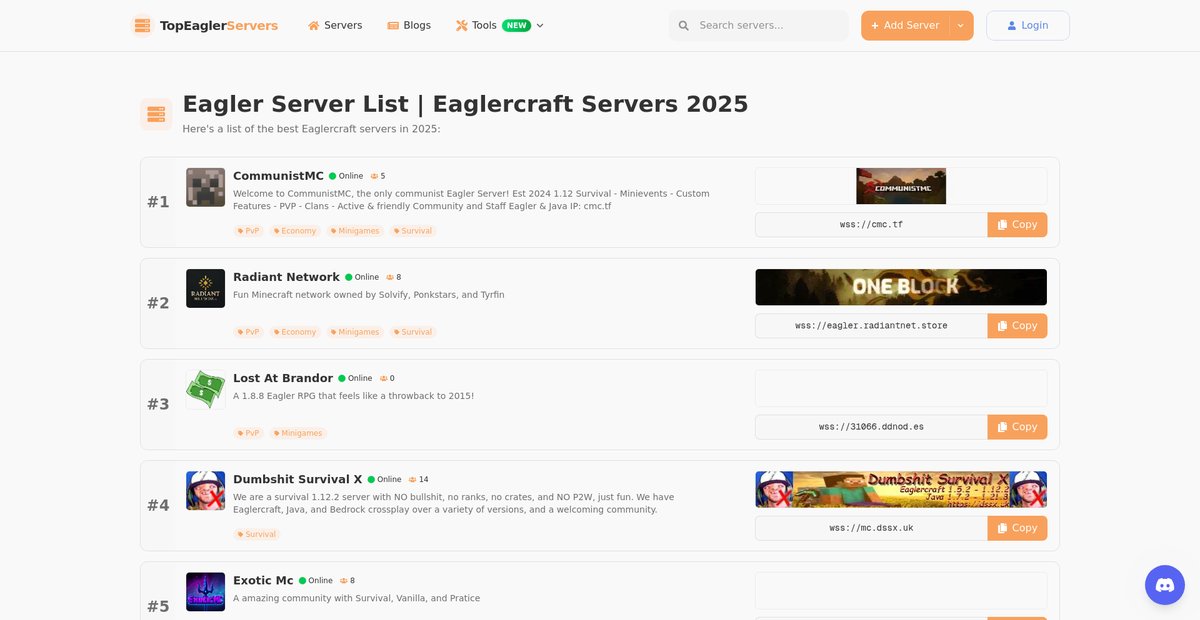The height and width of the screenshot is (620, 1200).
Task: Click the Lost At Brandor player count icon
Action: click(x=383, y=378)
